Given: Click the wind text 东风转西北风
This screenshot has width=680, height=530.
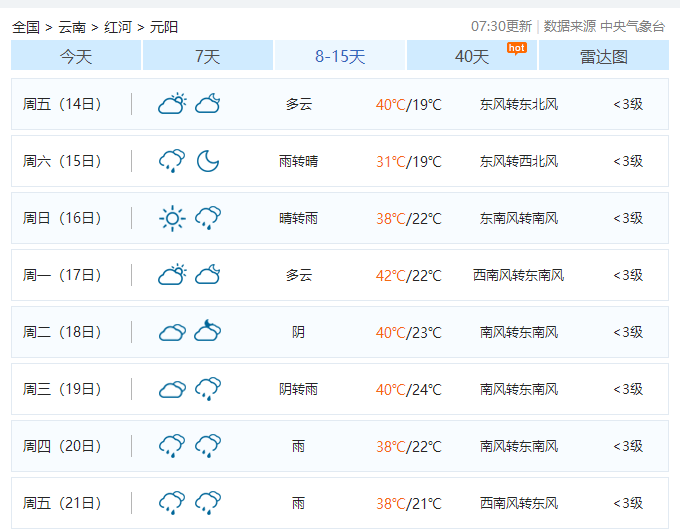Looking at the screenshot, I should click(519, 161).
